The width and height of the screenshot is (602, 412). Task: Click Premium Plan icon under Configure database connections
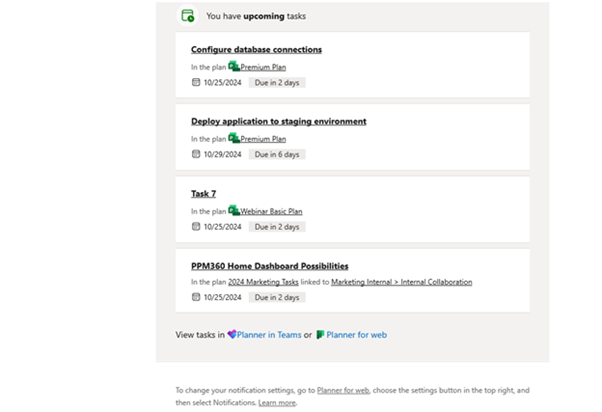click(x=234, y=67)
